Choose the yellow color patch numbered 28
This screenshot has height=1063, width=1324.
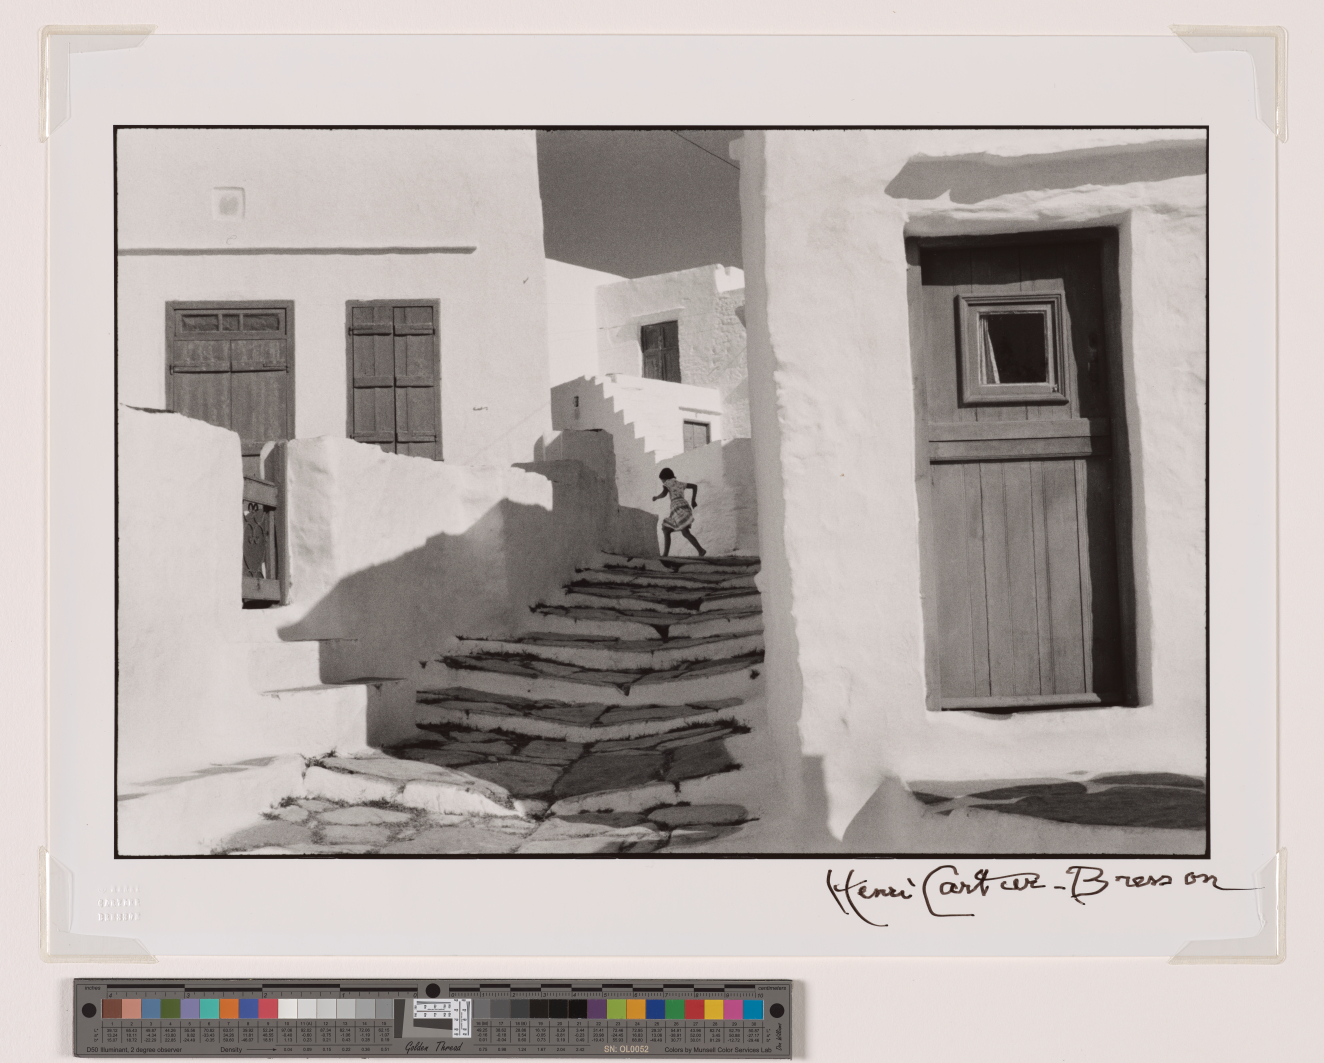coord(713,1009)
